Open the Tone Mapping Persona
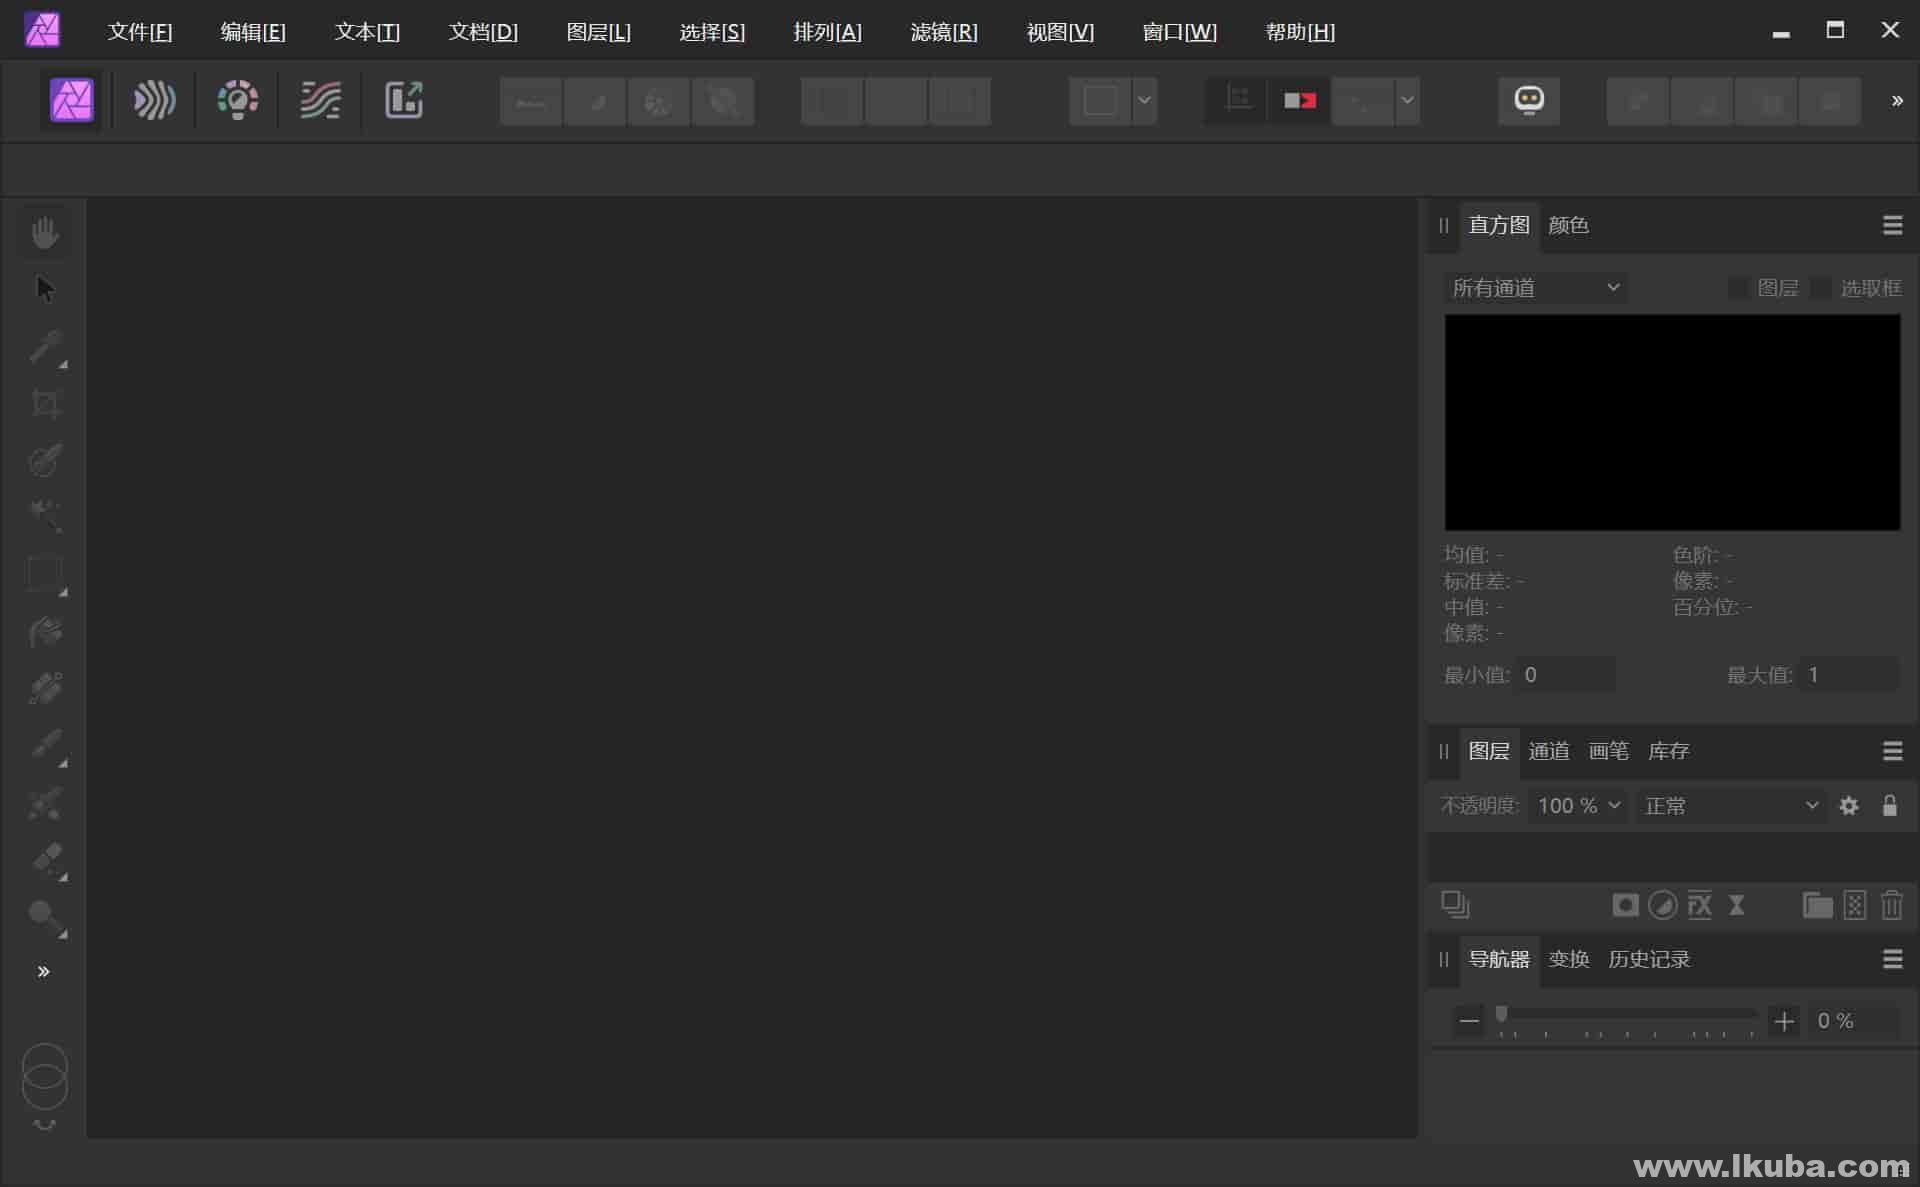 pyautogui.click(x=320, y=100)
